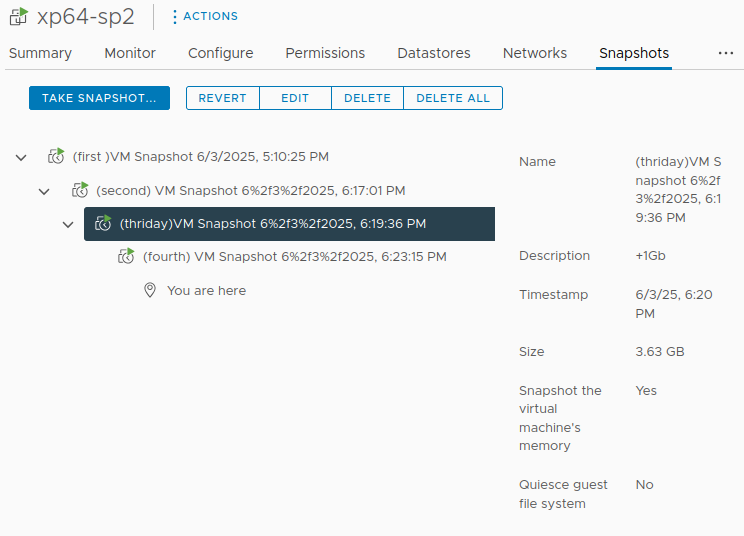Screen dimensions: 744x536
Task: Open the Actions menu
Action: [205, 17]
